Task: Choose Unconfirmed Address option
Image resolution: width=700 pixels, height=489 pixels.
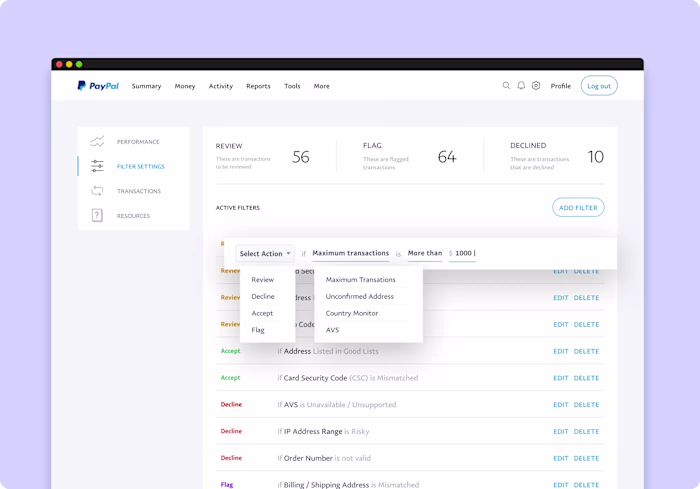Action: (x=360, y=297)
